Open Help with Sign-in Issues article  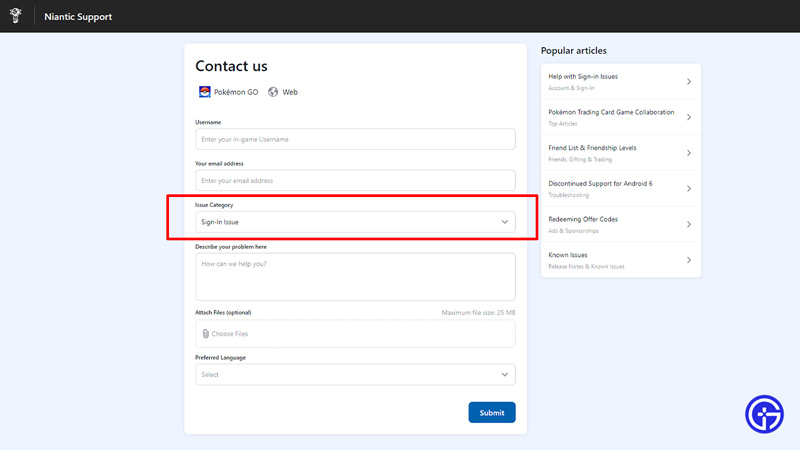(x=621, y=82)
